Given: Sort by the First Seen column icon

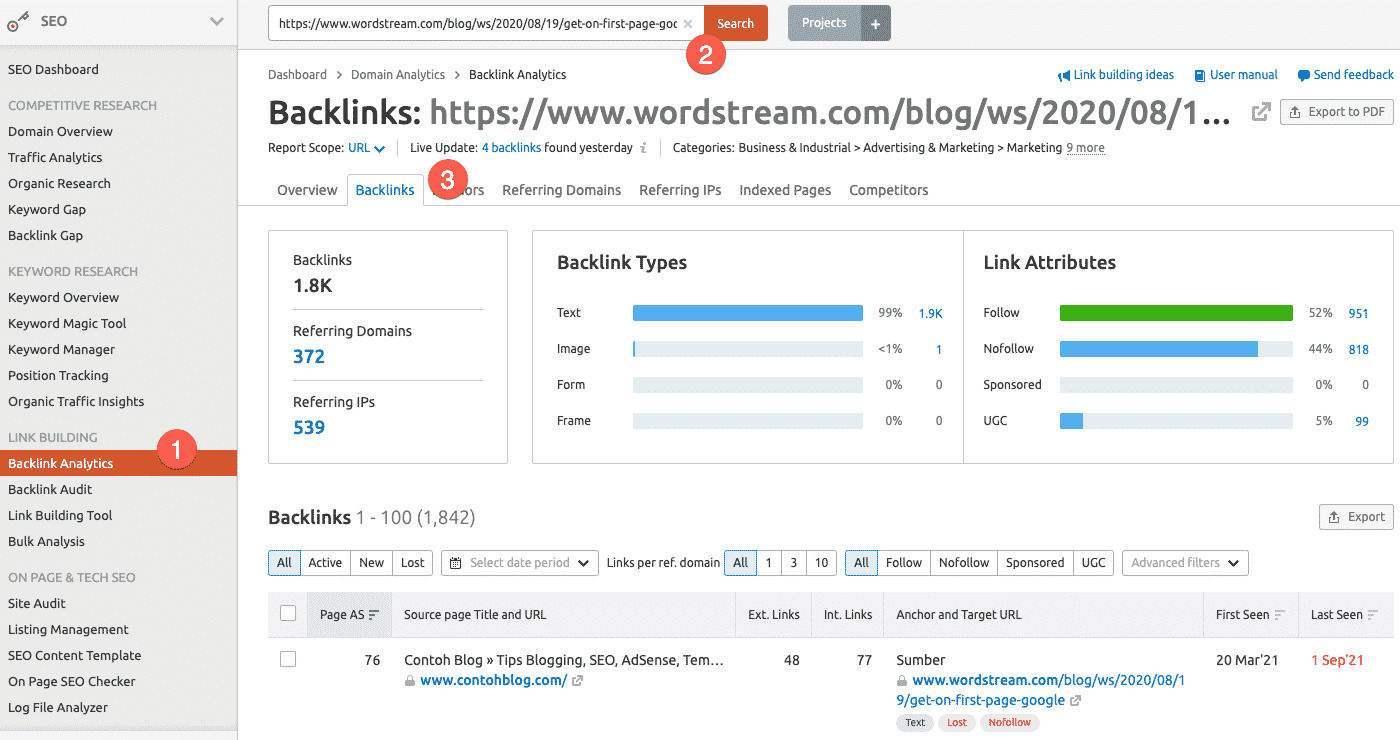Looking at the screenshot, I should [1280, 615].
